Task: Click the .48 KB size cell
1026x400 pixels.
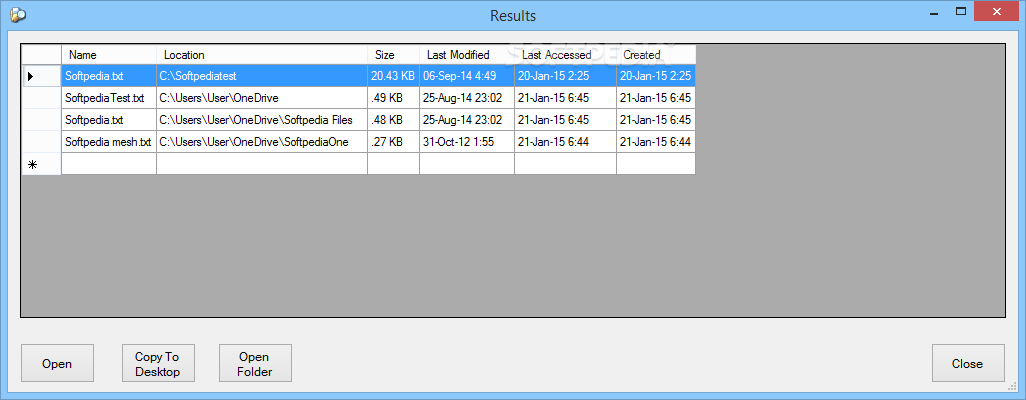Action: (x=393, y=120)
